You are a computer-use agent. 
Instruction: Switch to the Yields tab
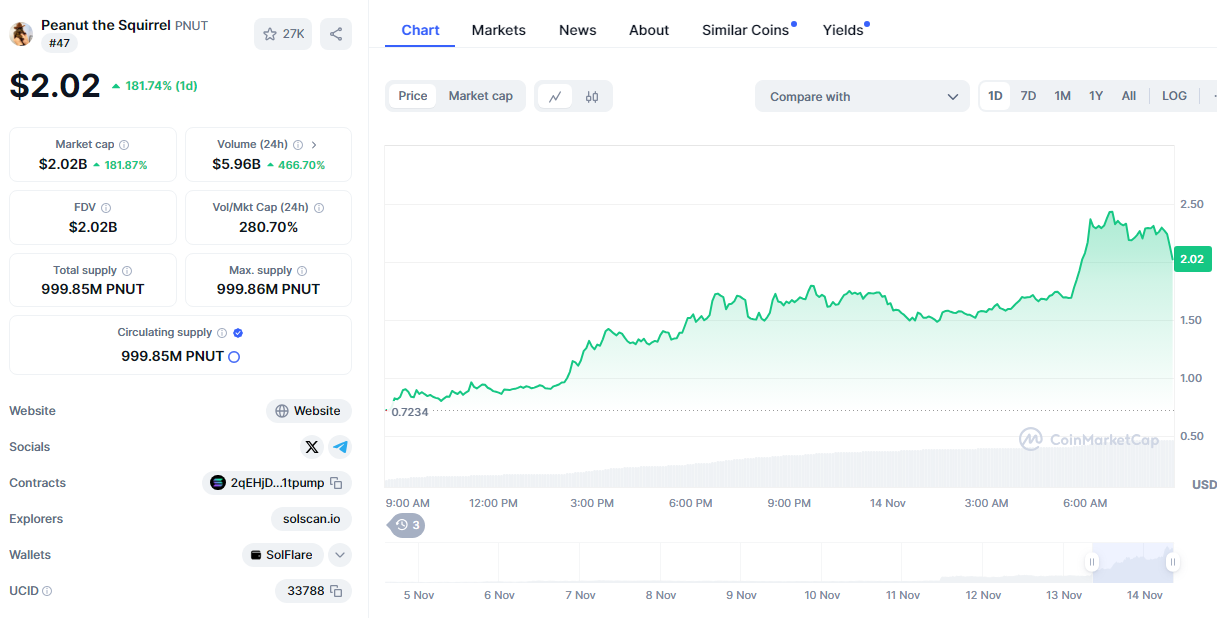coord(844,30)
